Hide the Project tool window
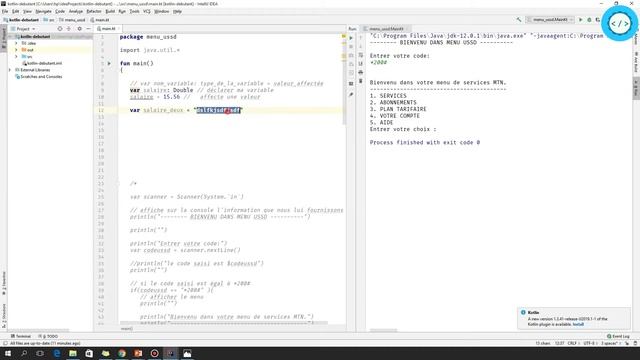Image resolution: width=640 pixels, height=360 pixels. coord(88,29)
